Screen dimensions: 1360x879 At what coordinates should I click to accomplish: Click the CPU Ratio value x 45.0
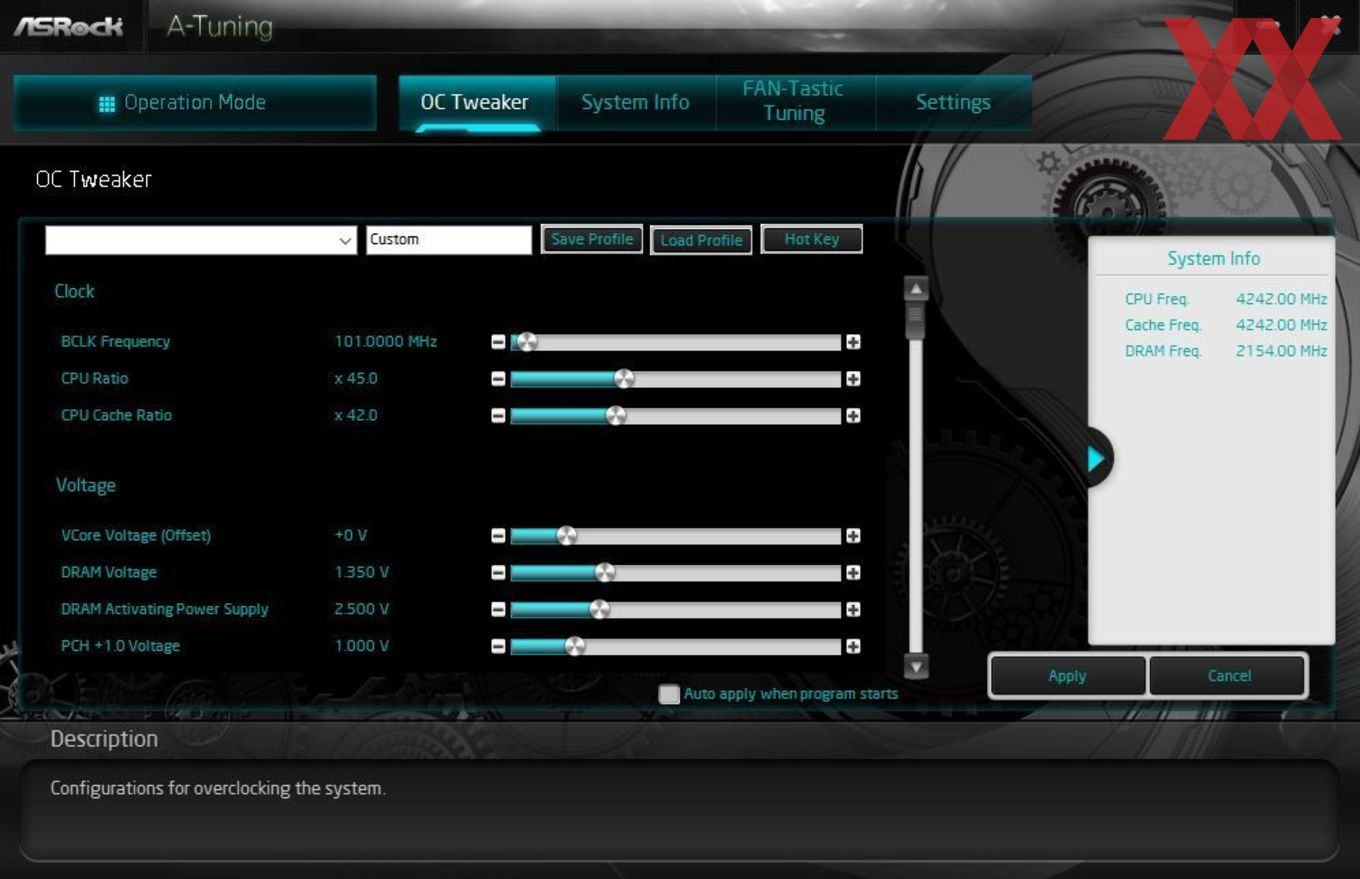point(356,379)
